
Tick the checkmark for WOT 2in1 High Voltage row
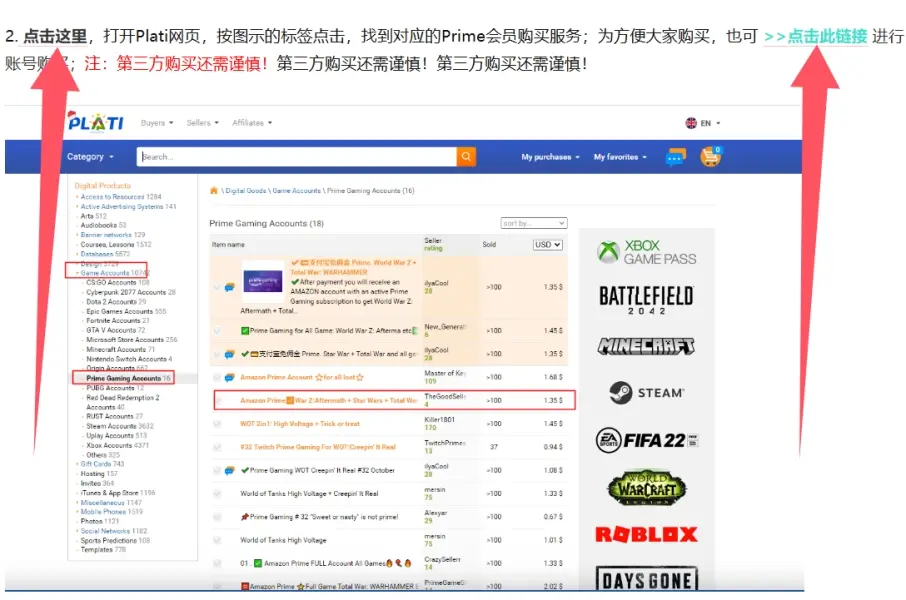pos(217,424)
